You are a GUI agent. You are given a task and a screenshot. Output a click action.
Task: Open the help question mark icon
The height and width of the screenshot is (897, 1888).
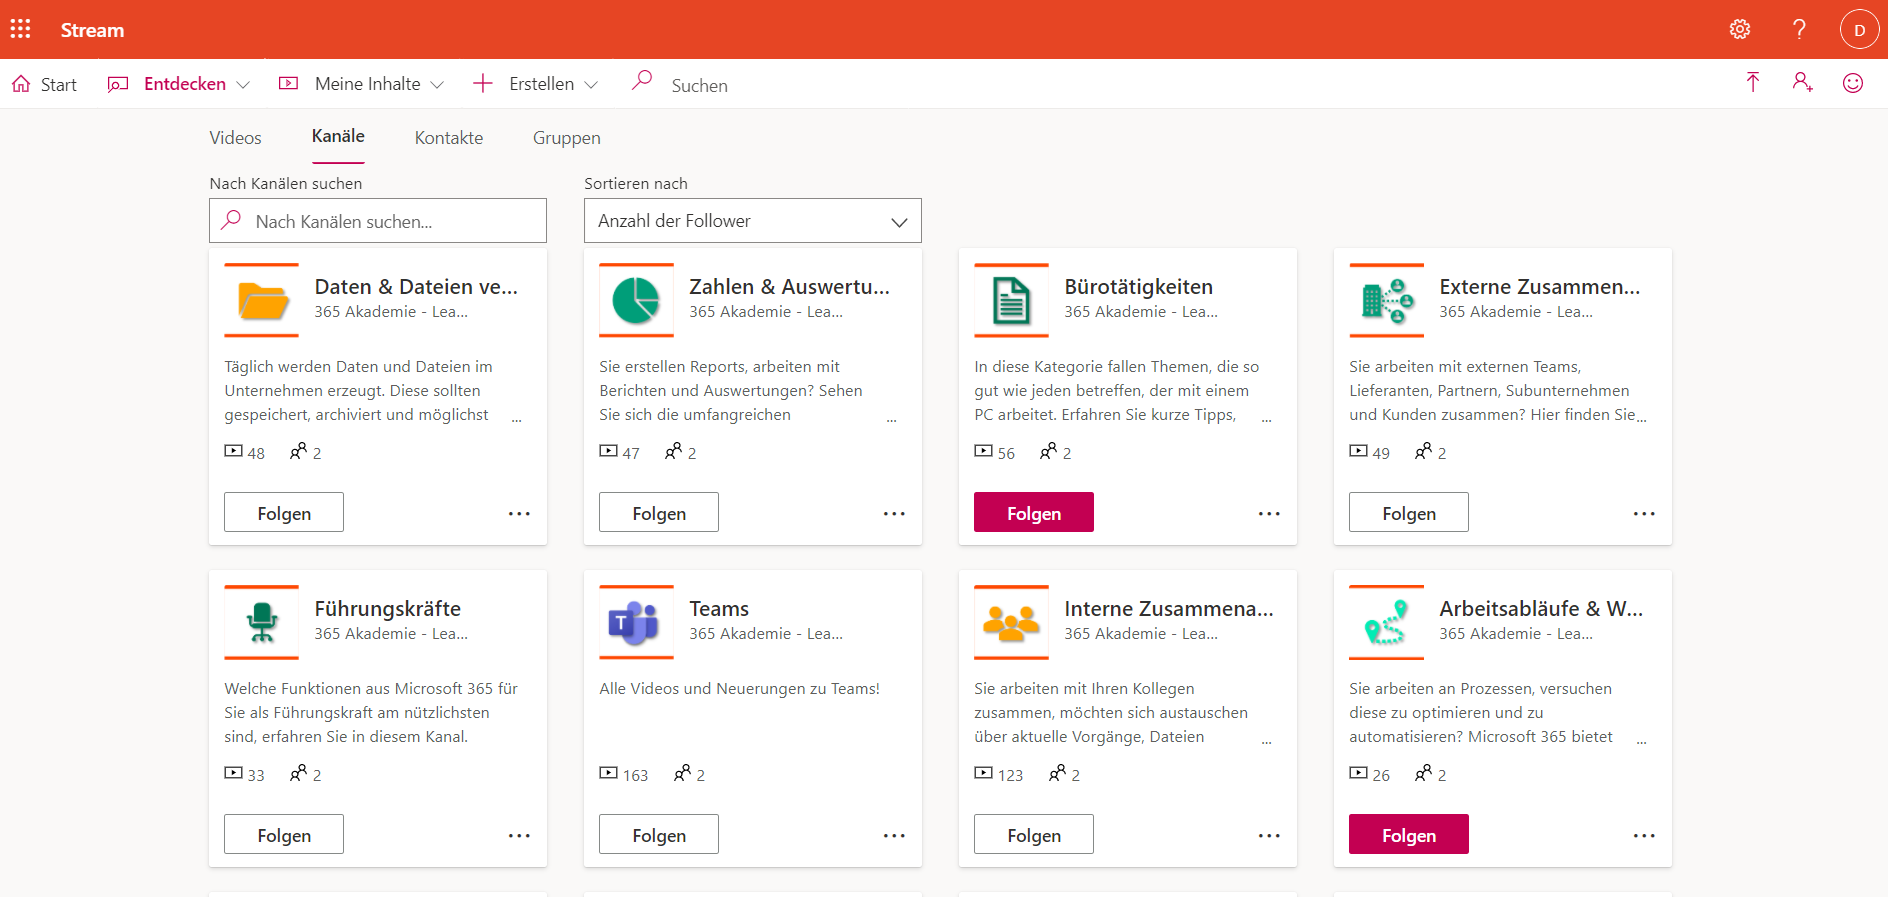[1799, 29]
